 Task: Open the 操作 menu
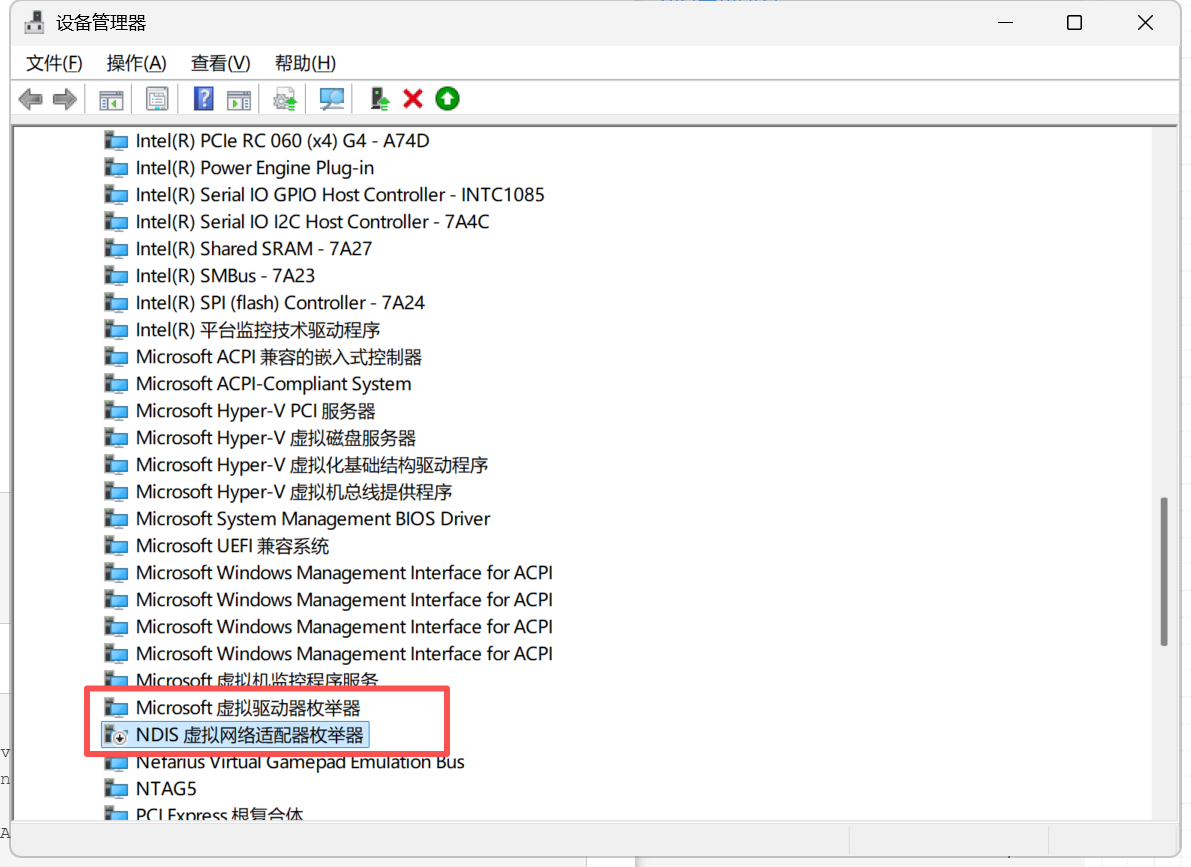click(136, 63)
